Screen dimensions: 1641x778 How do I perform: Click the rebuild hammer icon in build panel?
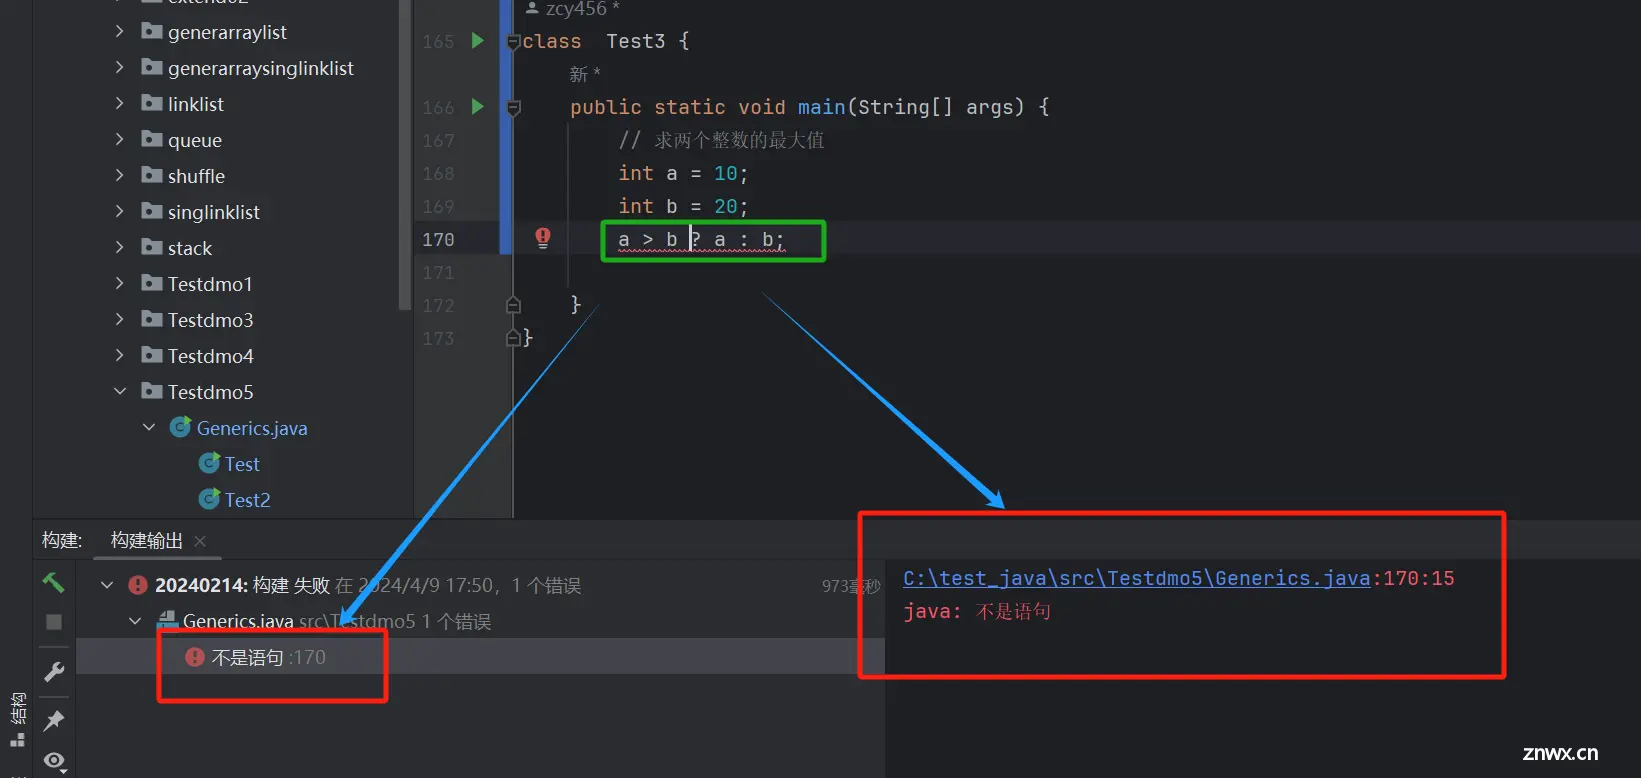click(53, 582)
